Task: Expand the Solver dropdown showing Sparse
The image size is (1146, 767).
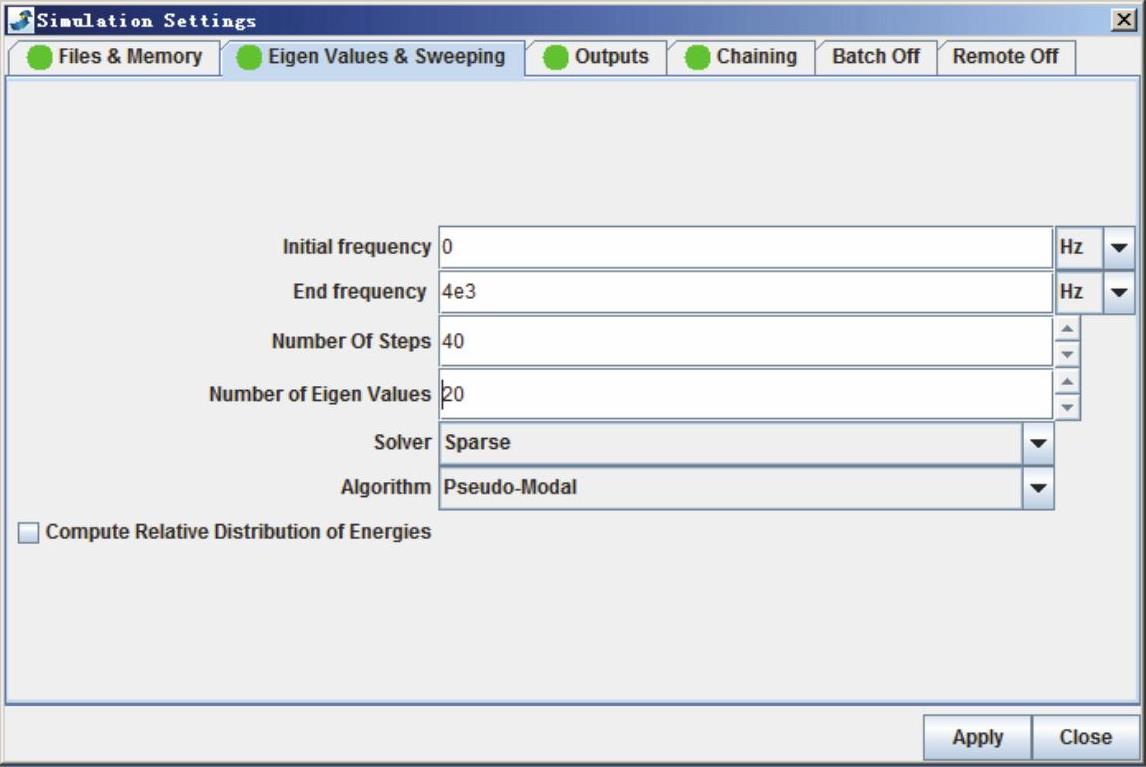Action: click(1038, 443)
